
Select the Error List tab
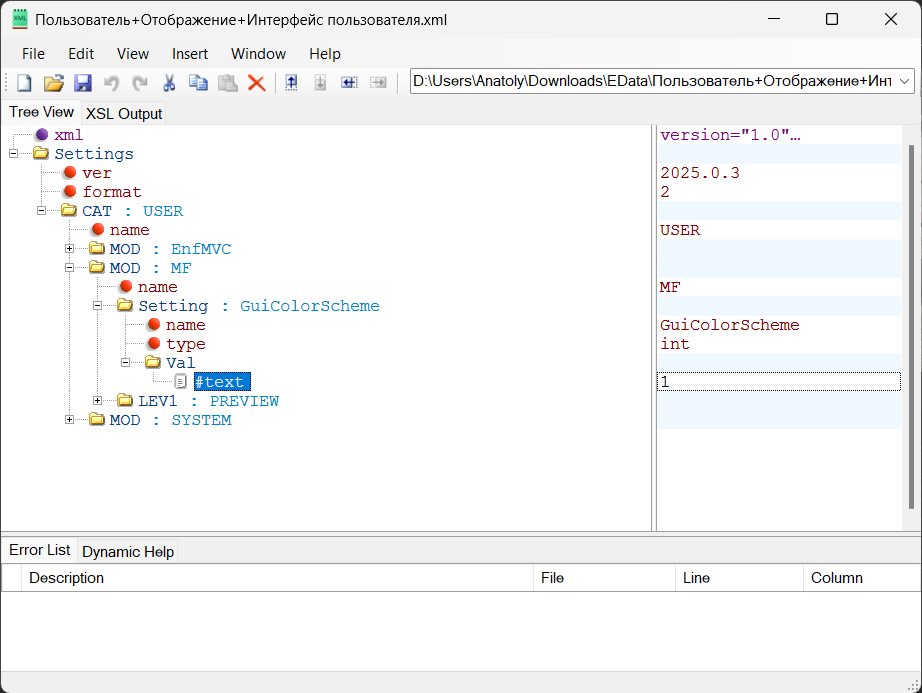coord(39,550)
